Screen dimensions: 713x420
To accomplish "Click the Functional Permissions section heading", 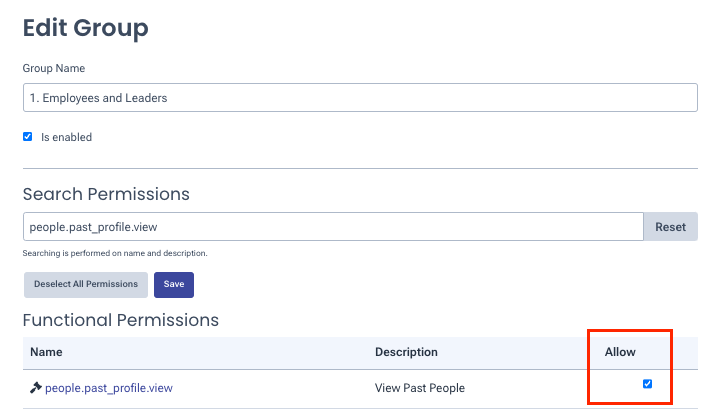I will coord(121,320).
